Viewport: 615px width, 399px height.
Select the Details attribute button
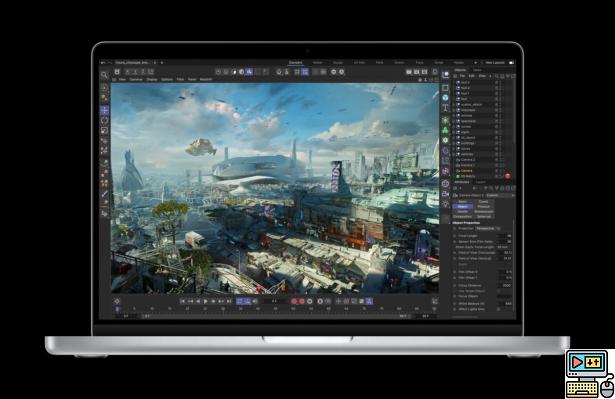point(463,211)
